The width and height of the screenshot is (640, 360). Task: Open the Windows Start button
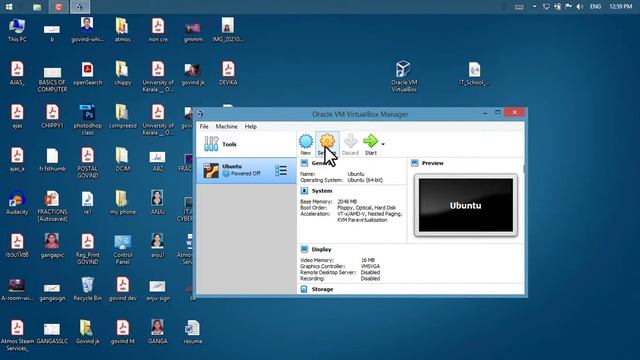coord(9,7)
